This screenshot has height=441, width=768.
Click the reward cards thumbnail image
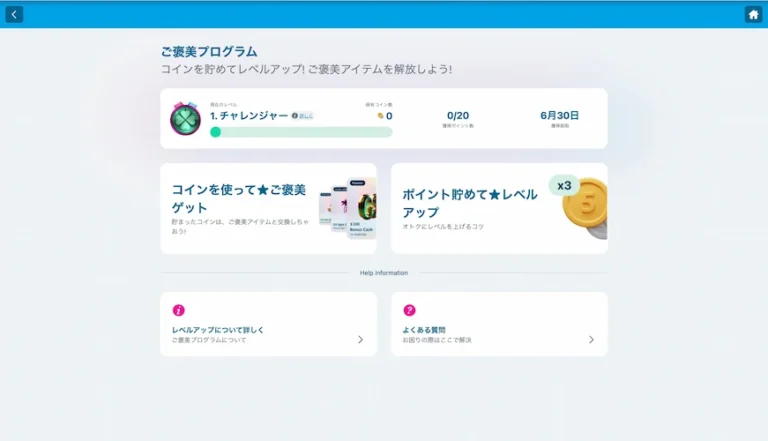pos(347,208)
